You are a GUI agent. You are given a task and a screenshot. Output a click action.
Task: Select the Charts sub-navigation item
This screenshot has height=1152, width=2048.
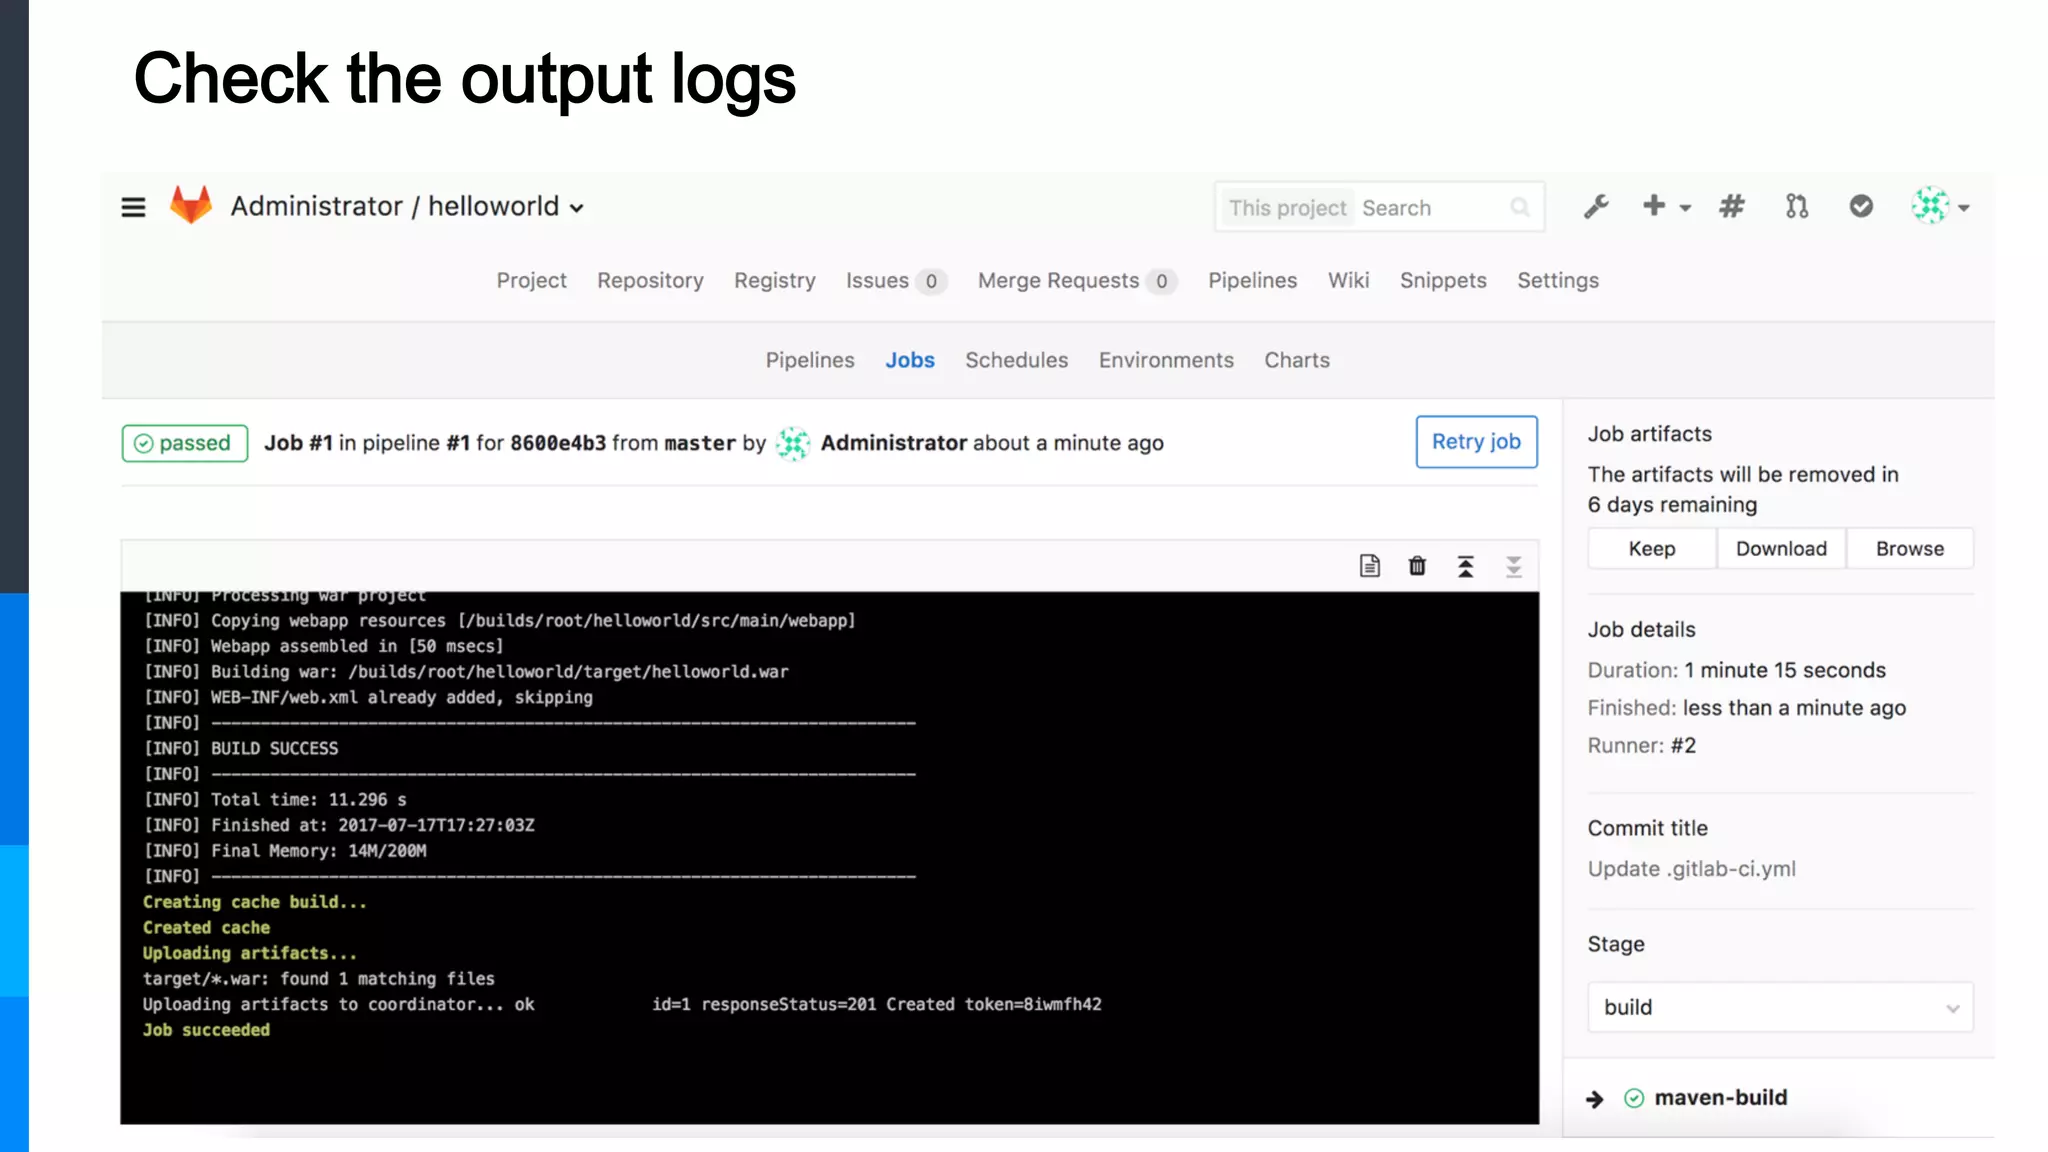1297,360
